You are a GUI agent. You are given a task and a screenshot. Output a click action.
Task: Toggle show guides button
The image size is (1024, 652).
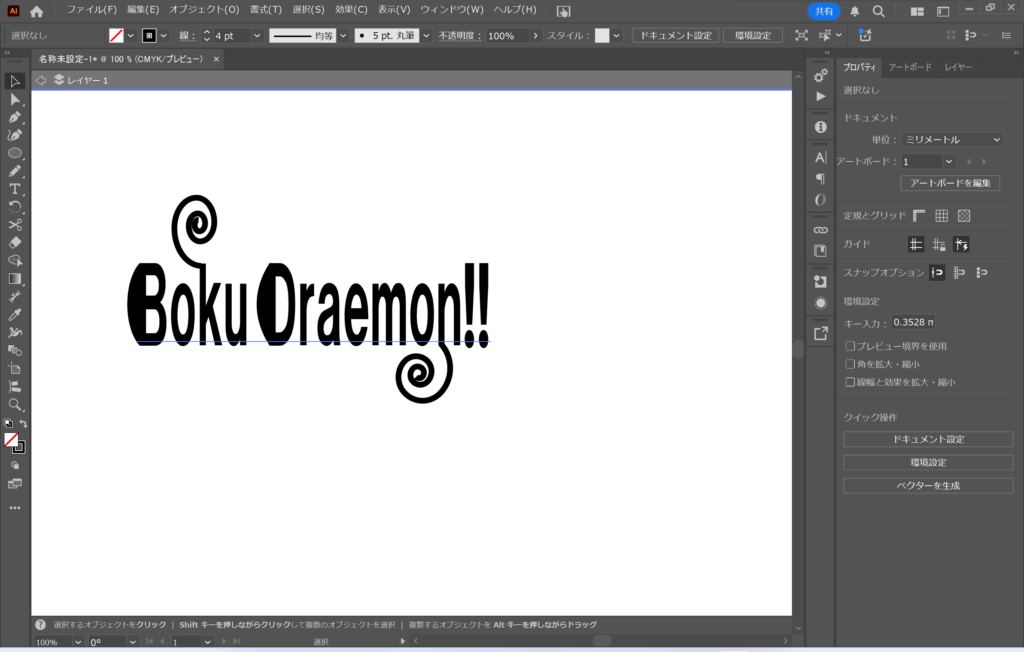(916, 244)
